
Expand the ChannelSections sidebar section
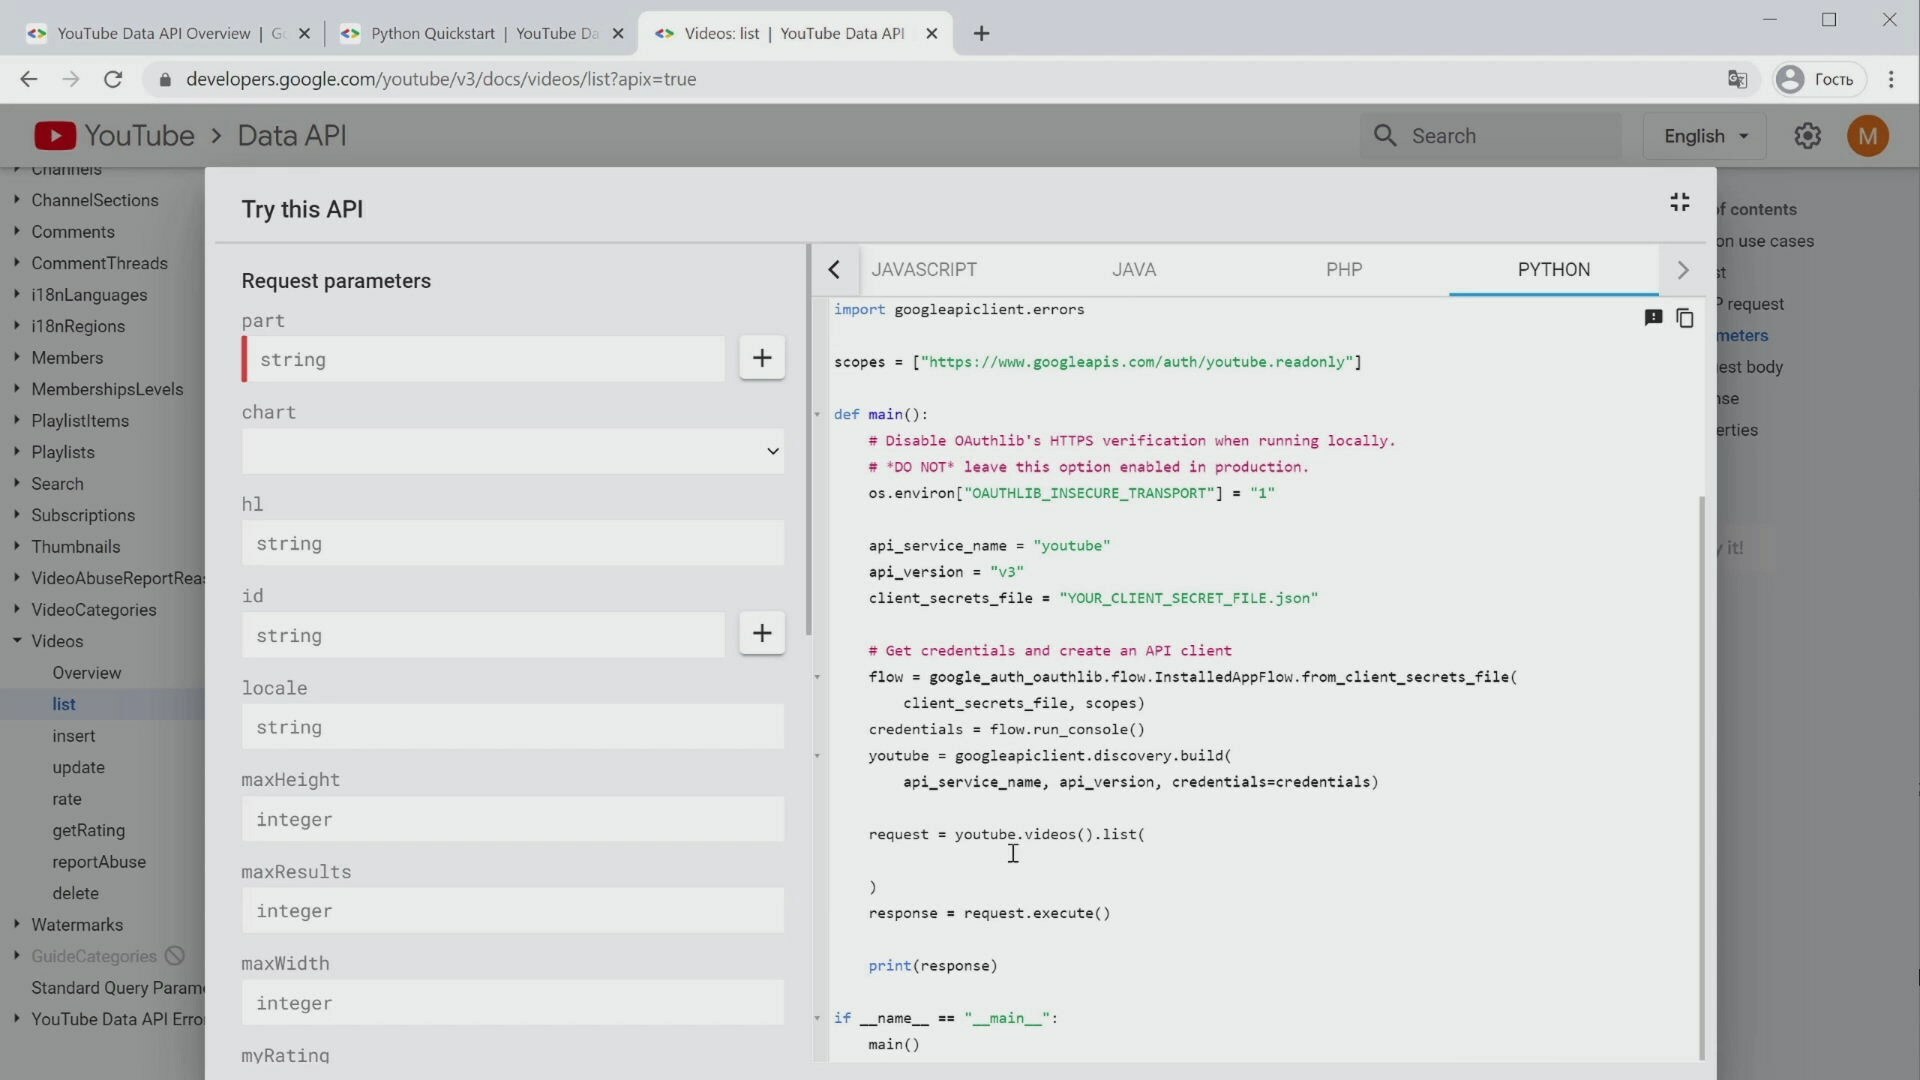click(x=17, y=200)
